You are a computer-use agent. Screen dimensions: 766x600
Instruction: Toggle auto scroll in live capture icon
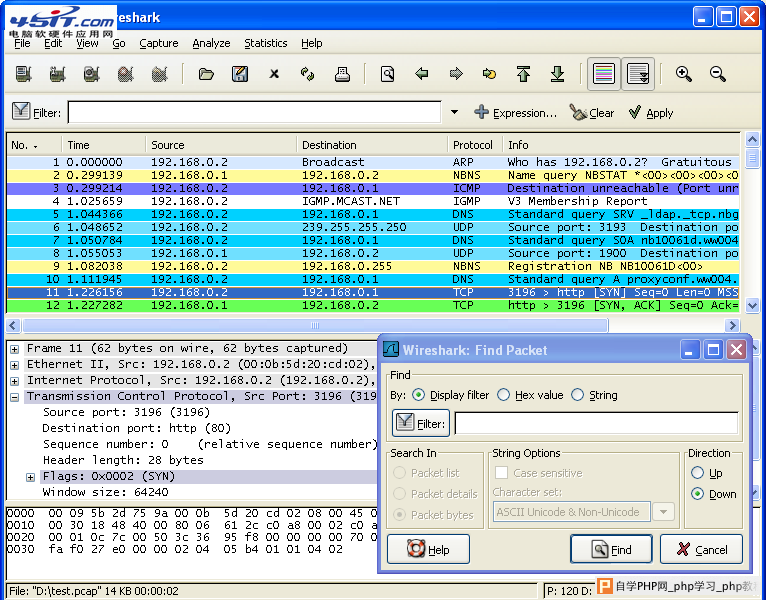point(638,74)
